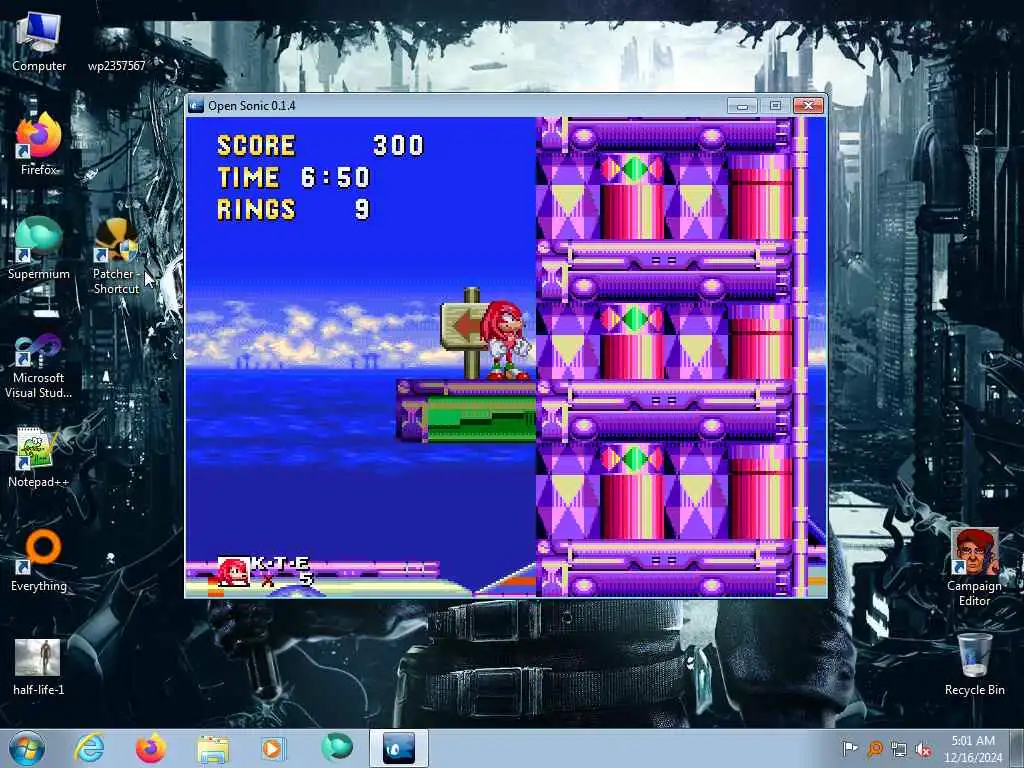Screen dimensions: 1024x768
Task: Click the RINGS count 9
Action: pyautogui.click(x=362, y=209)
